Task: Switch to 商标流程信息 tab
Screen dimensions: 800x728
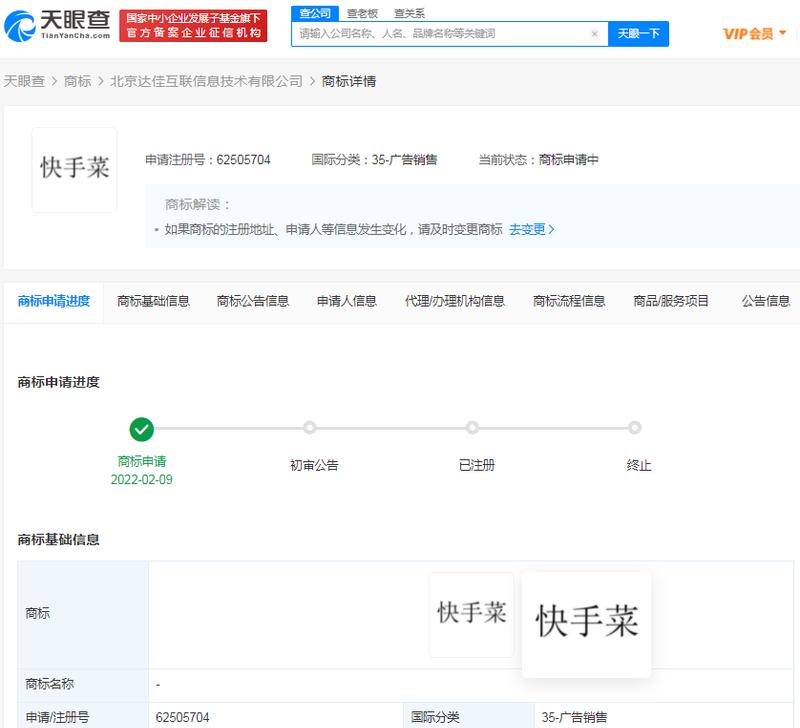Action: [569, 302]
